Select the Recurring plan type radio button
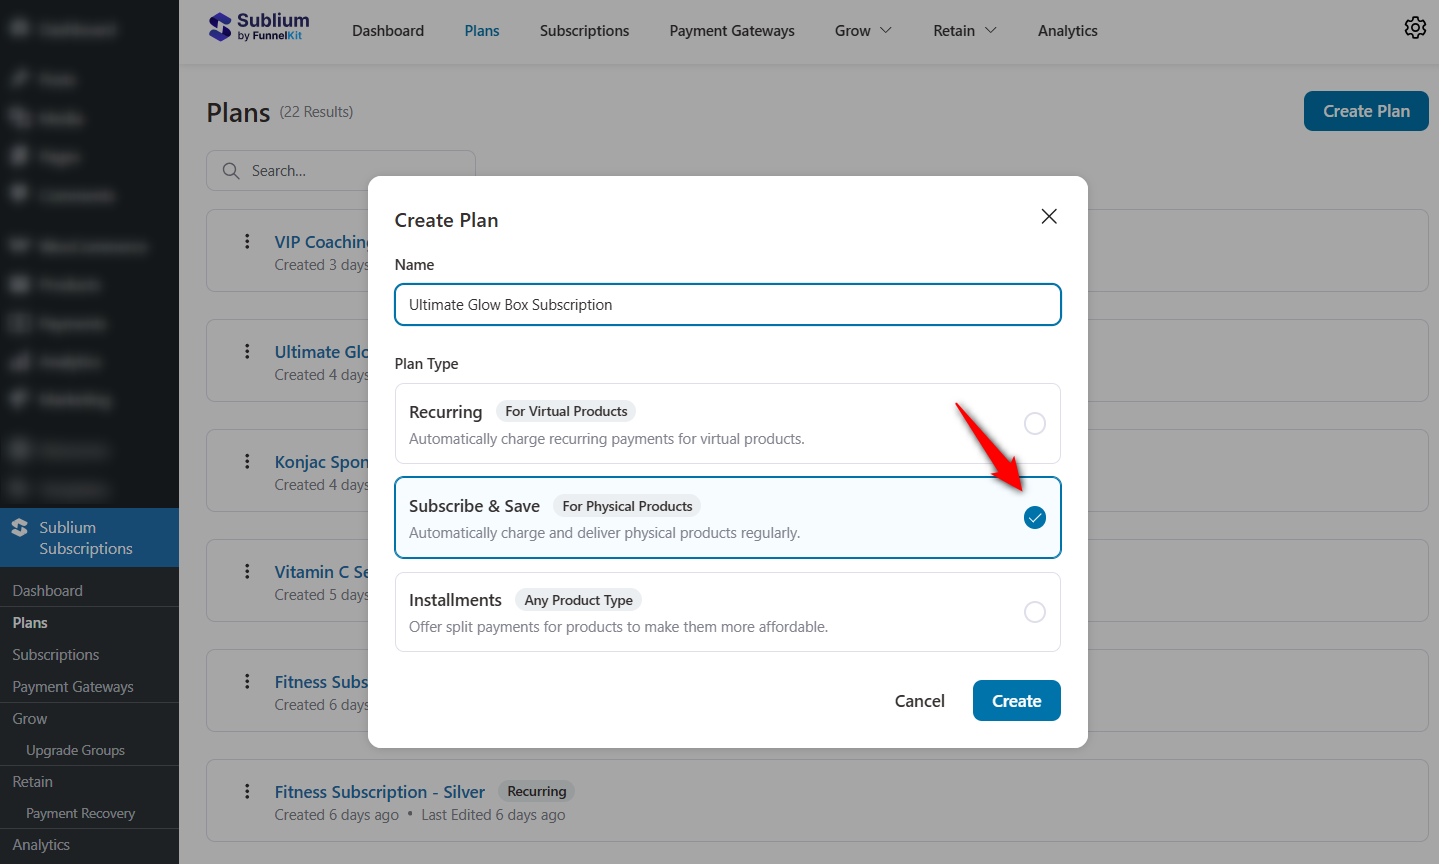The width and height of the screenshot is (1439, 864). tap(1034, 423)
